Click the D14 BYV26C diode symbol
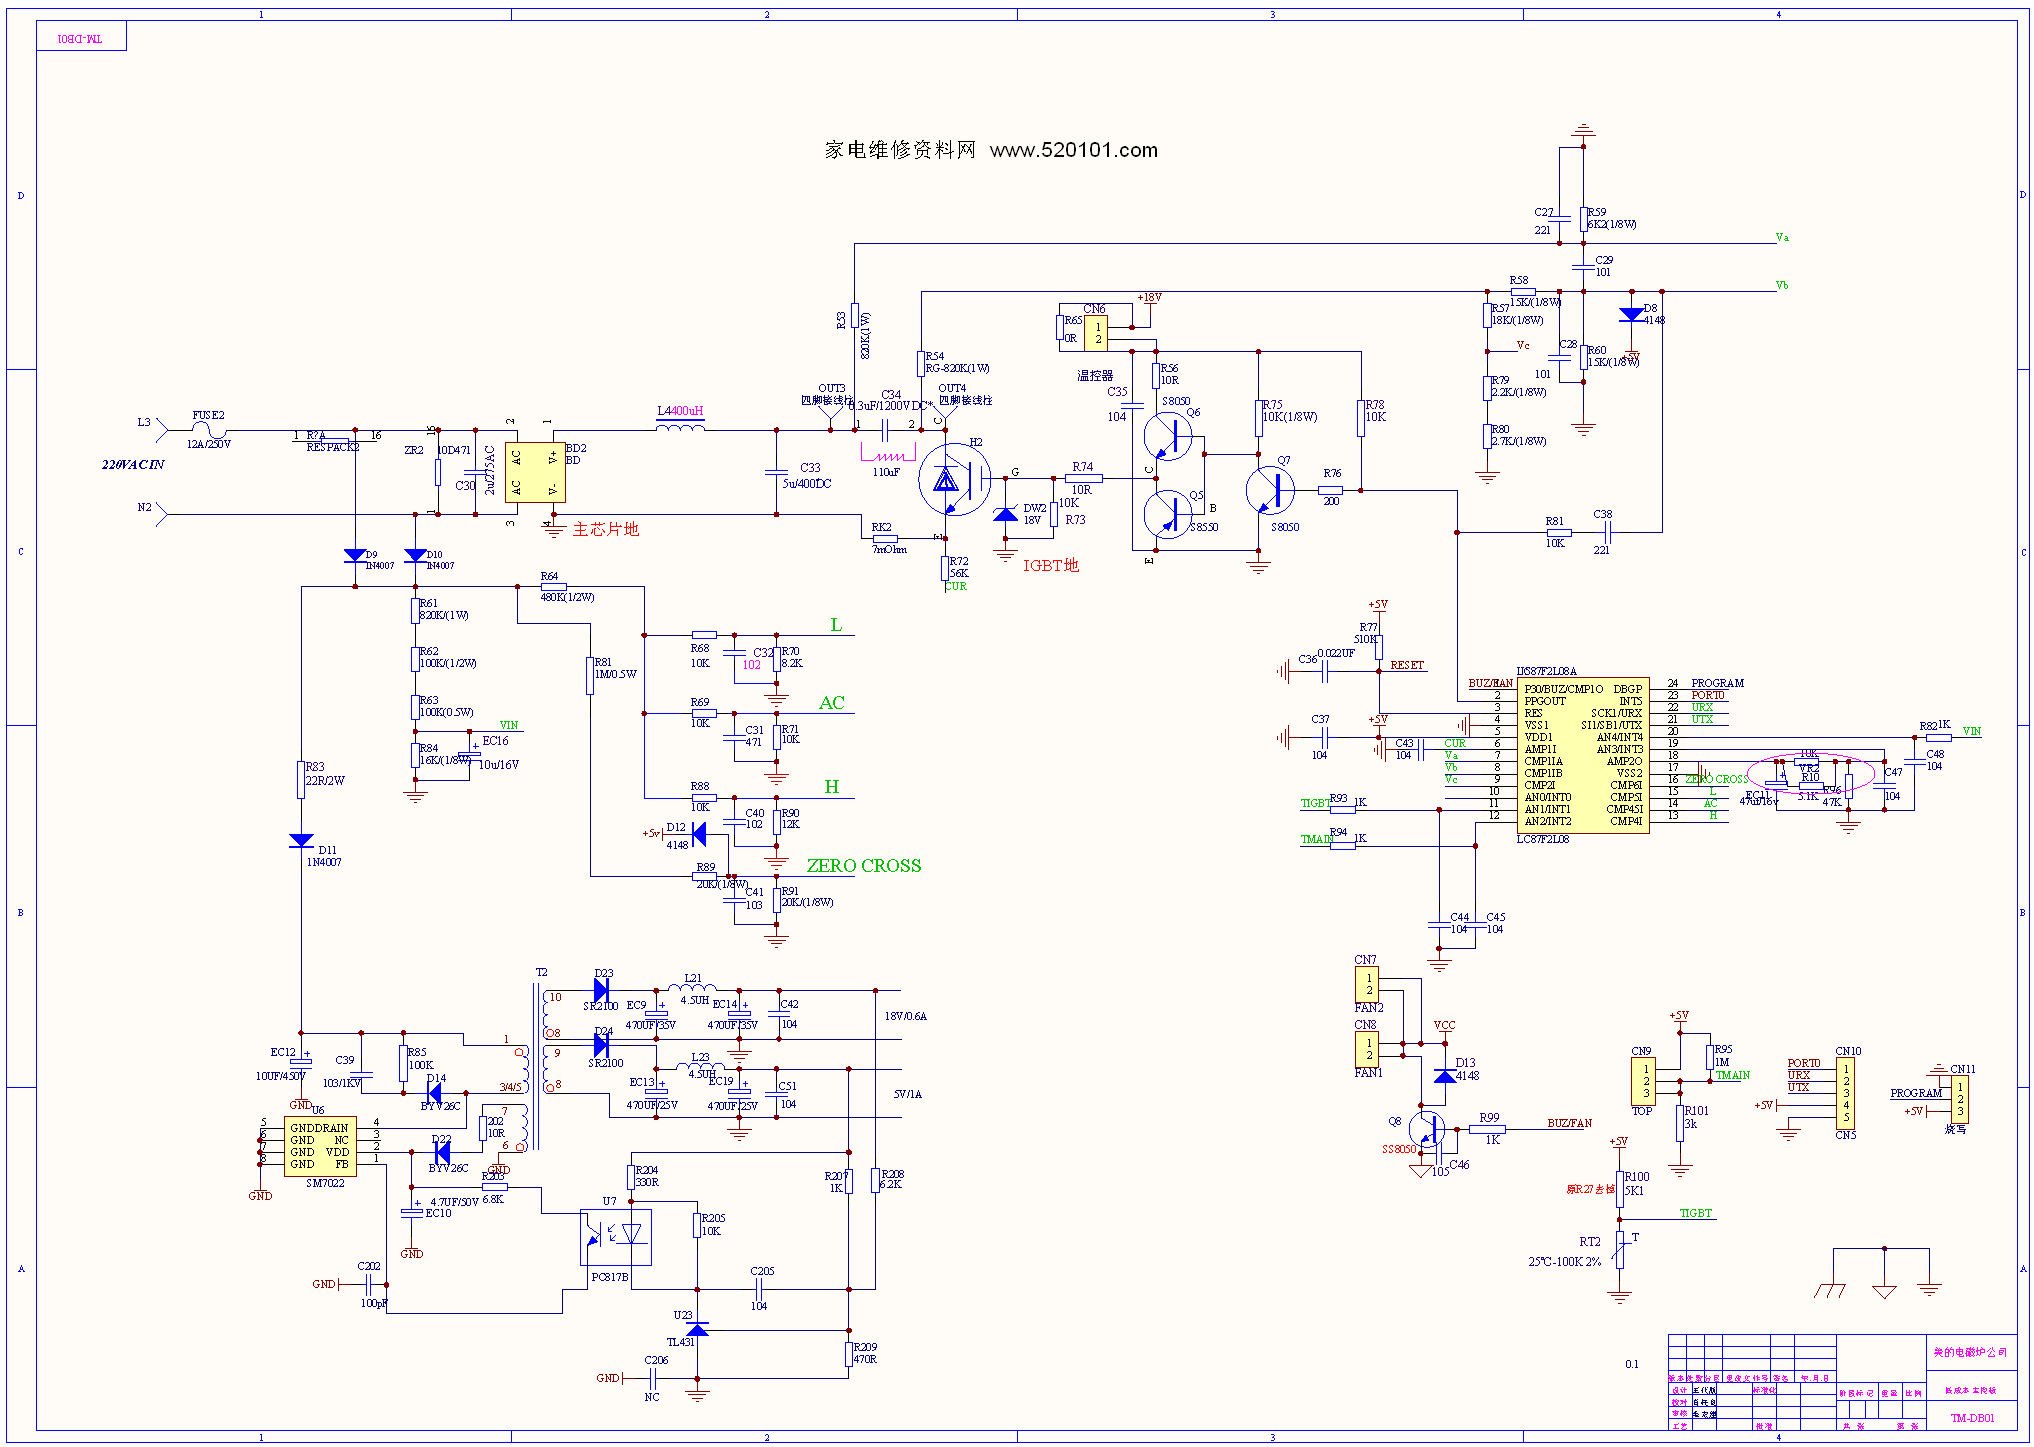Screen dimensions: 2034x1447 tap(434, 1093)
